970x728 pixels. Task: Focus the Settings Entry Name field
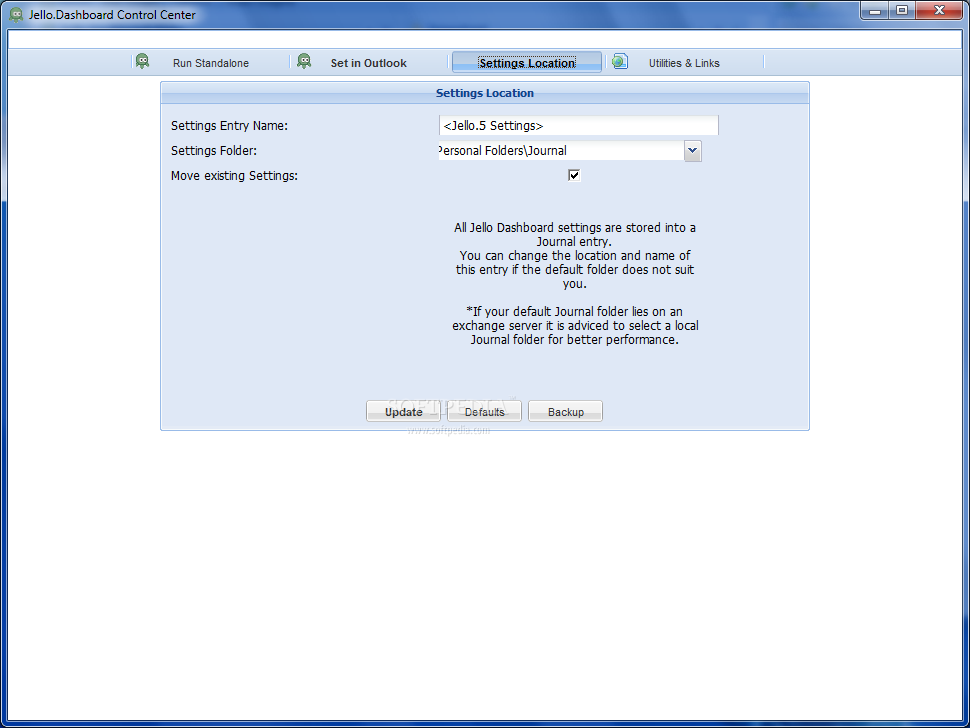[x=578, y=126]
